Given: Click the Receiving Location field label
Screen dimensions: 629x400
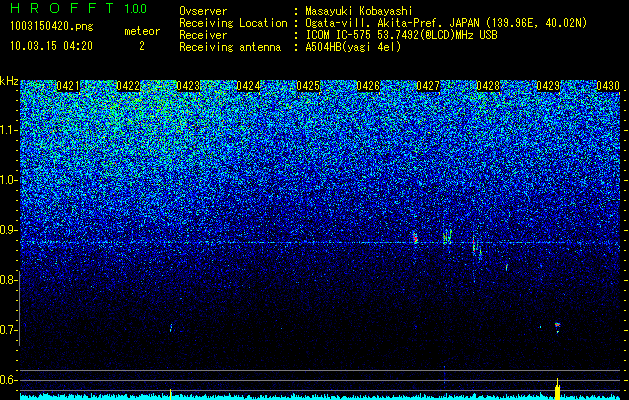Looking at the screenshot, I should coord(233,23).
